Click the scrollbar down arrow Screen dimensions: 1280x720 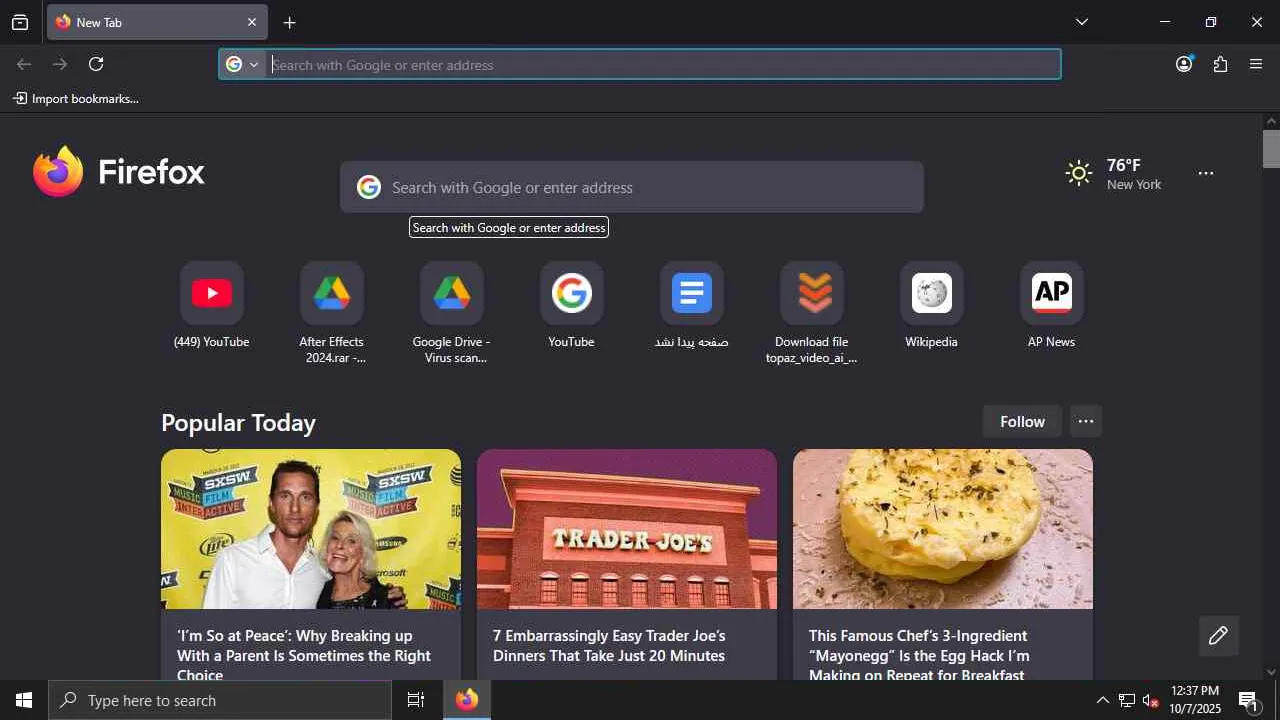click(1271, 672)
